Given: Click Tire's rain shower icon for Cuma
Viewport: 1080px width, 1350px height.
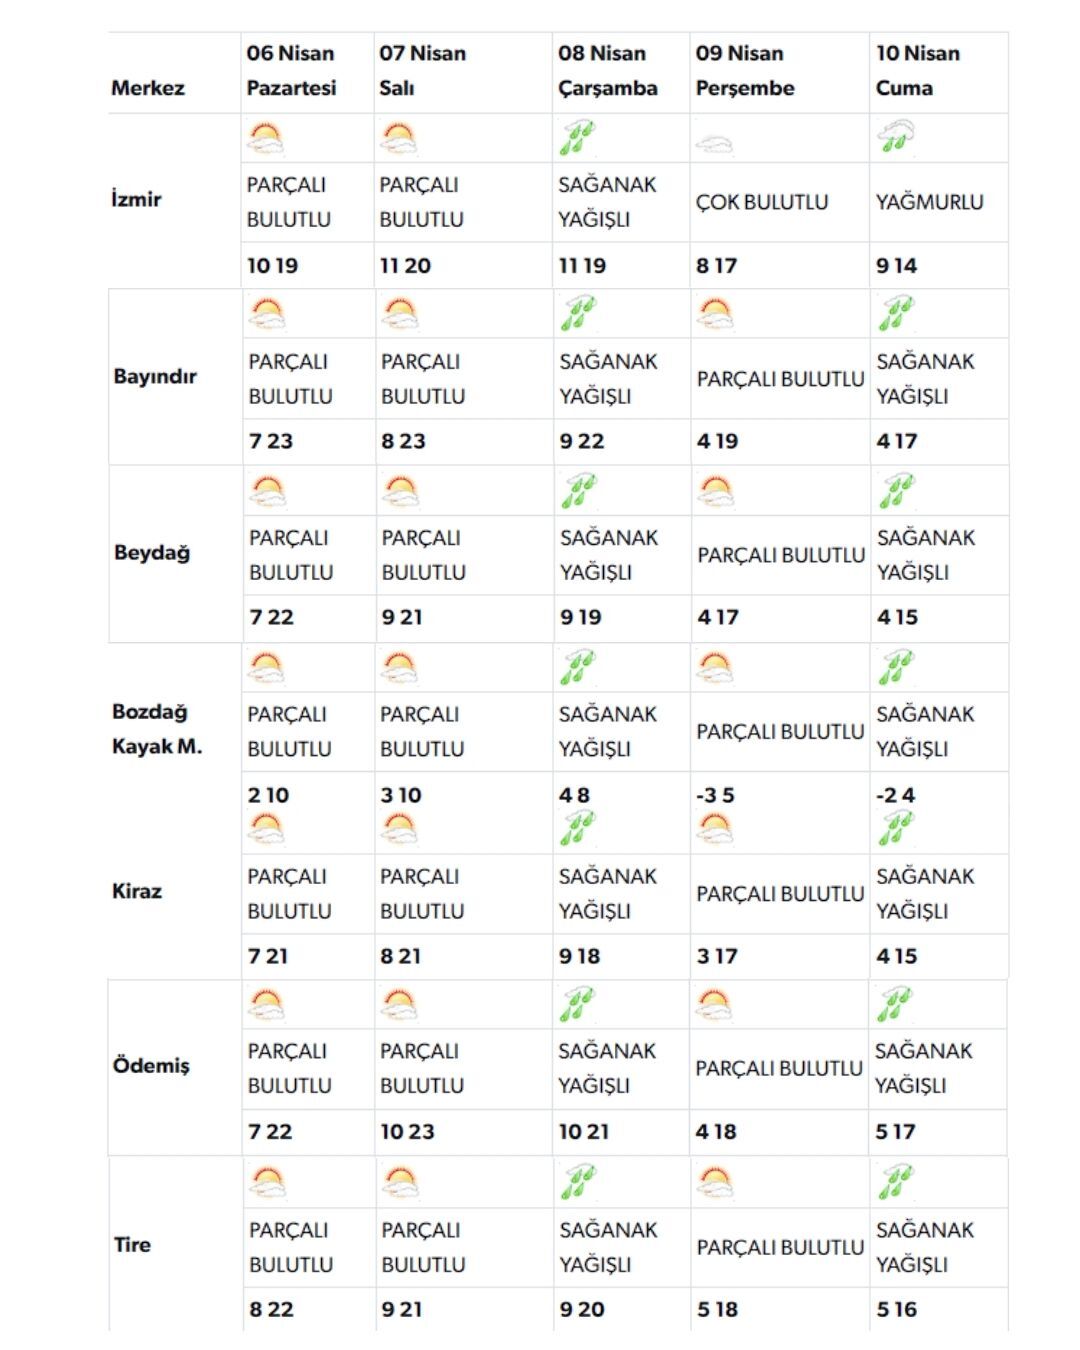Looking at the screenshot, I should click(896, 1182).
